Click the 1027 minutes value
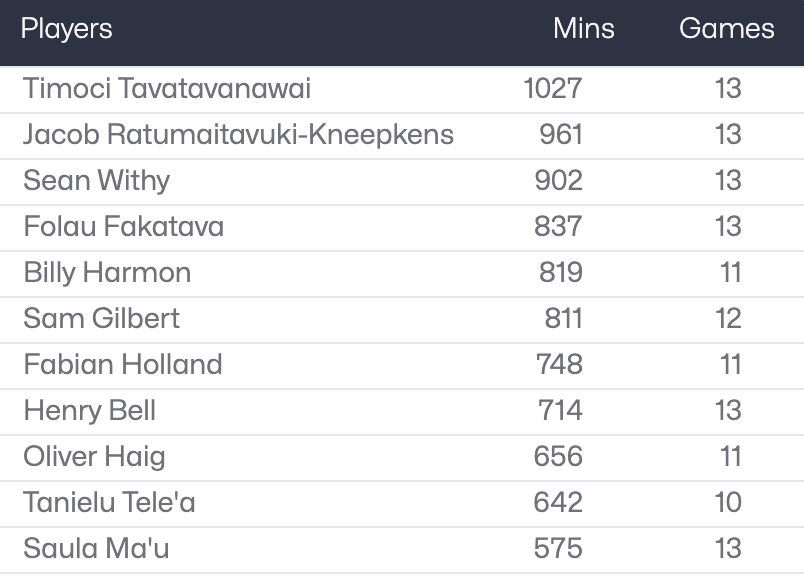Image resolution: width=804 pixels, height=576 pixels. [x=553, y=89]
